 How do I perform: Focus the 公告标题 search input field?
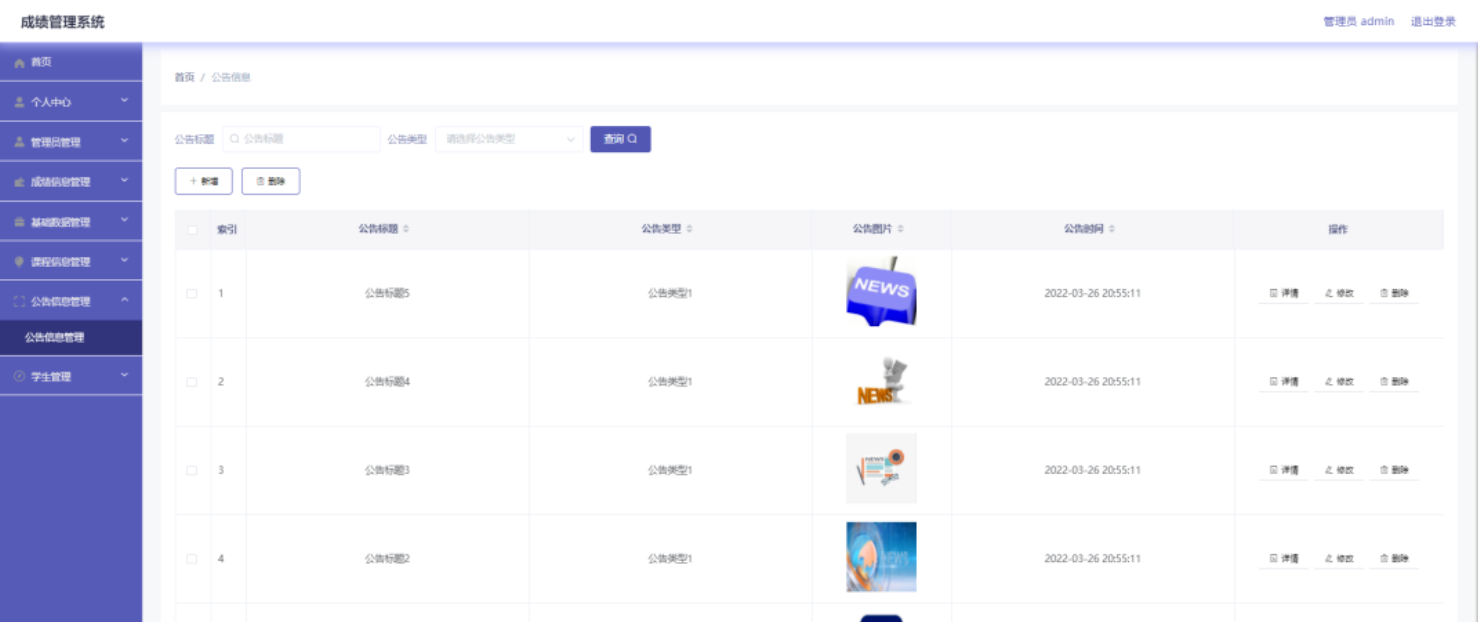coord(301,139)
